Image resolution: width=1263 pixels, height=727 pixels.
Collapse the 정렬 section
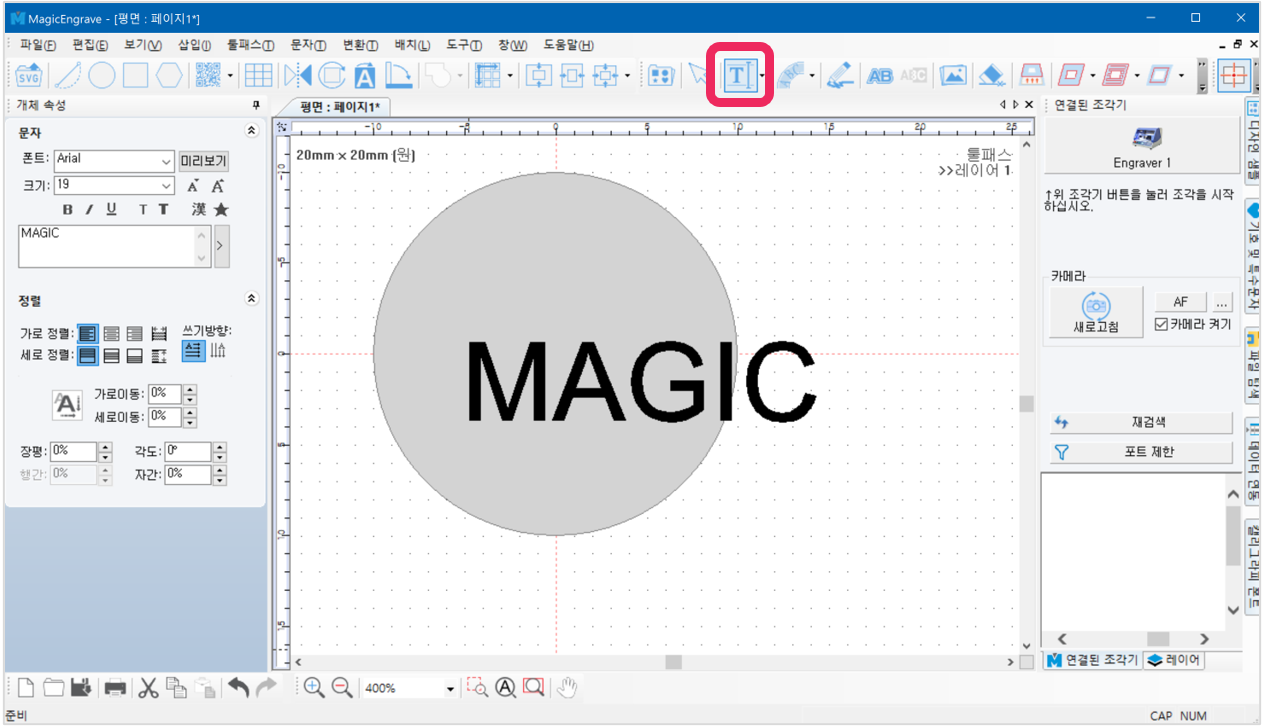pyautogui.click(x=251, y=299)
